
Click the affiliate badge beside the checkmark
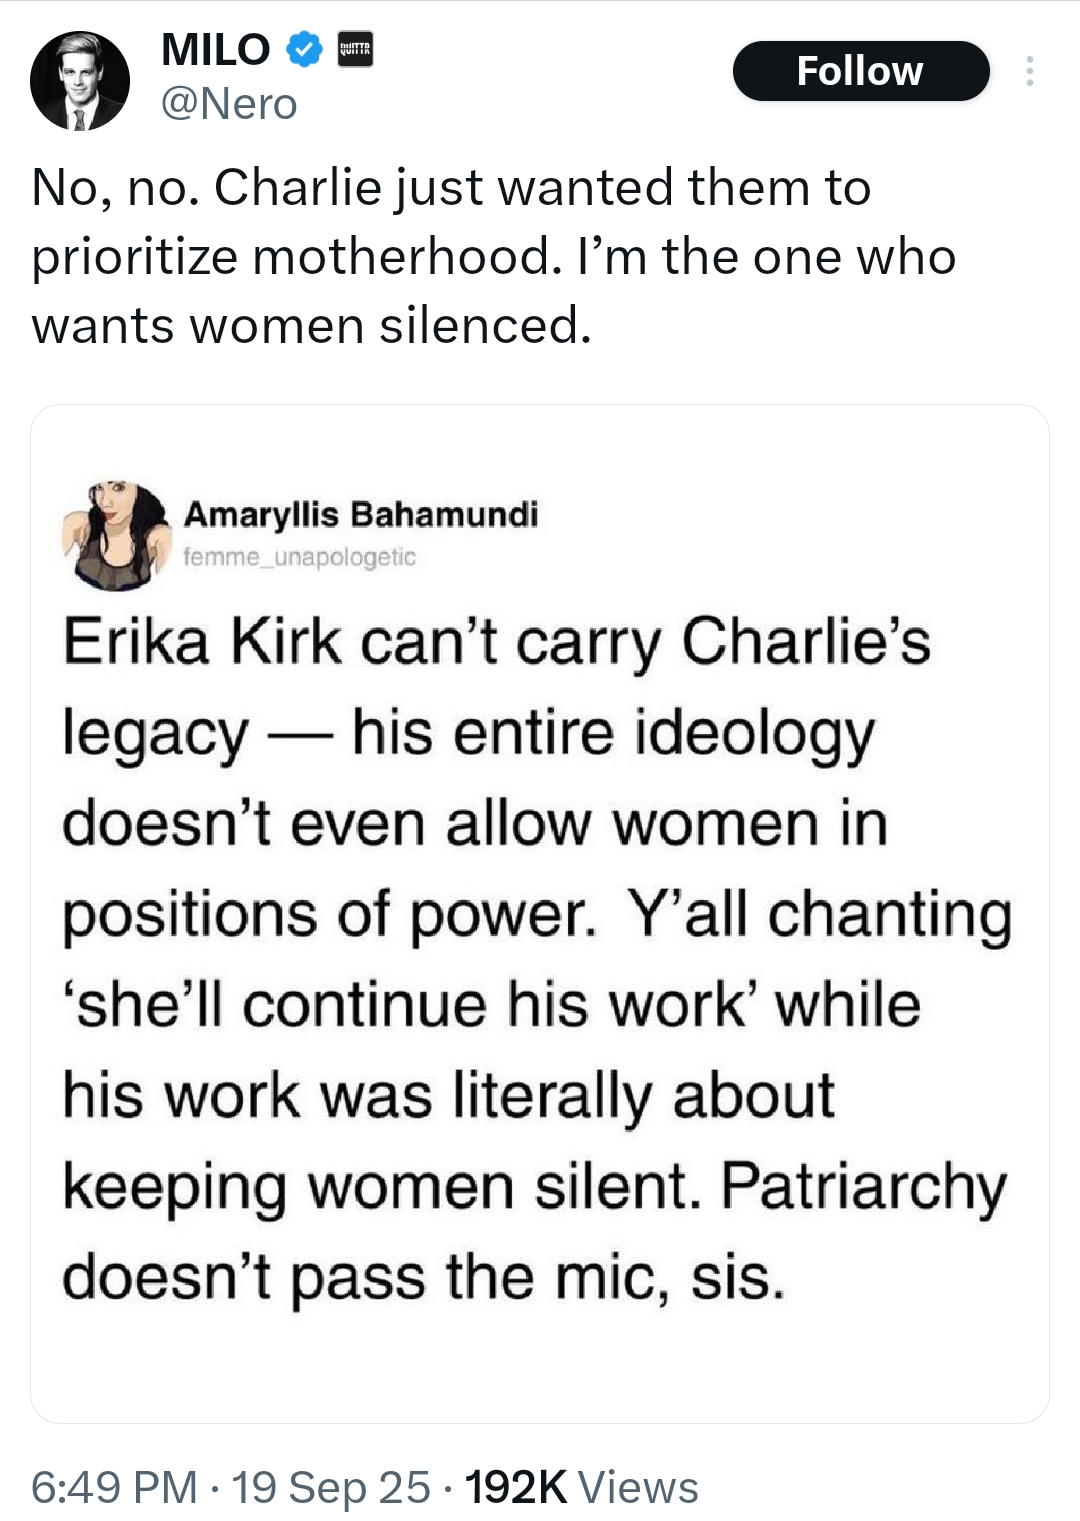tap(355, 49)
